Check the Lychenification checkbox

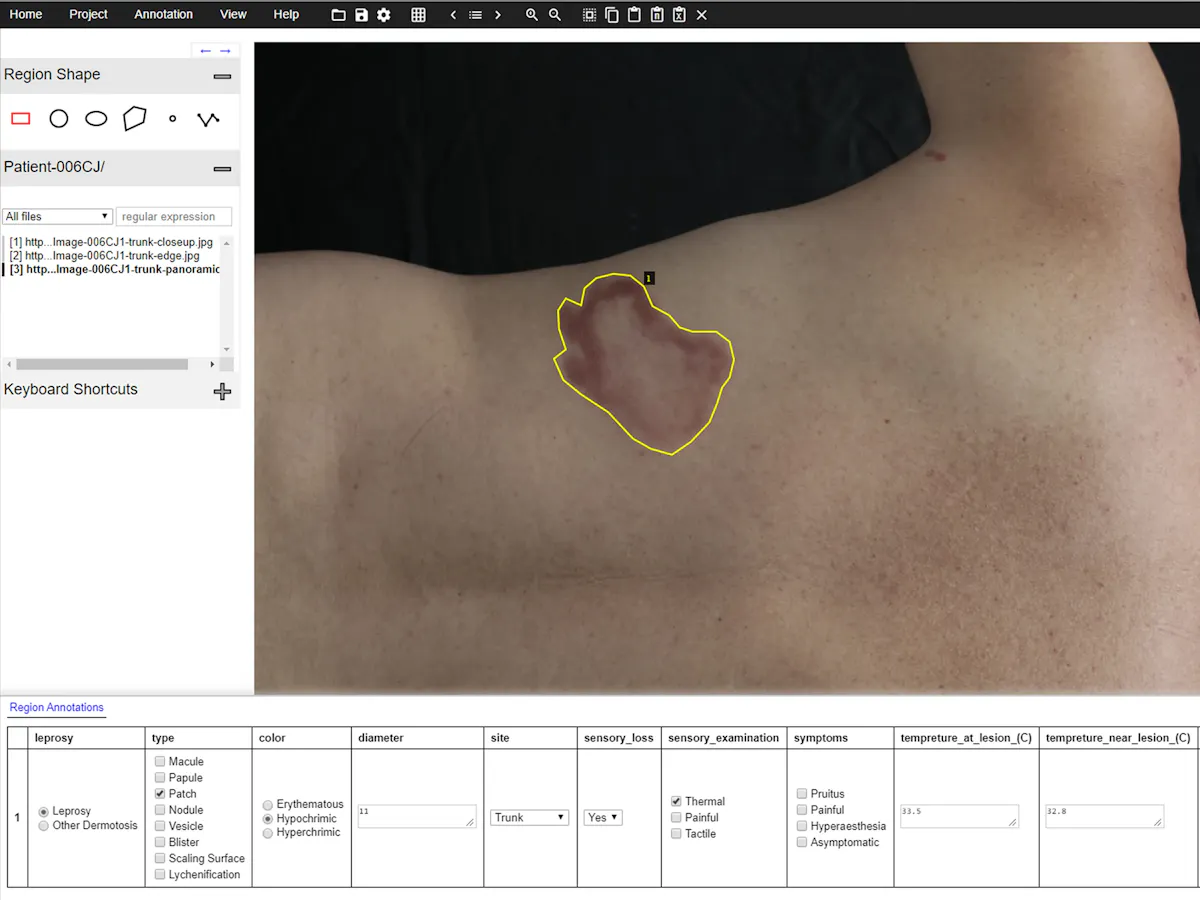pyautogui.click(x=160, y=875)
